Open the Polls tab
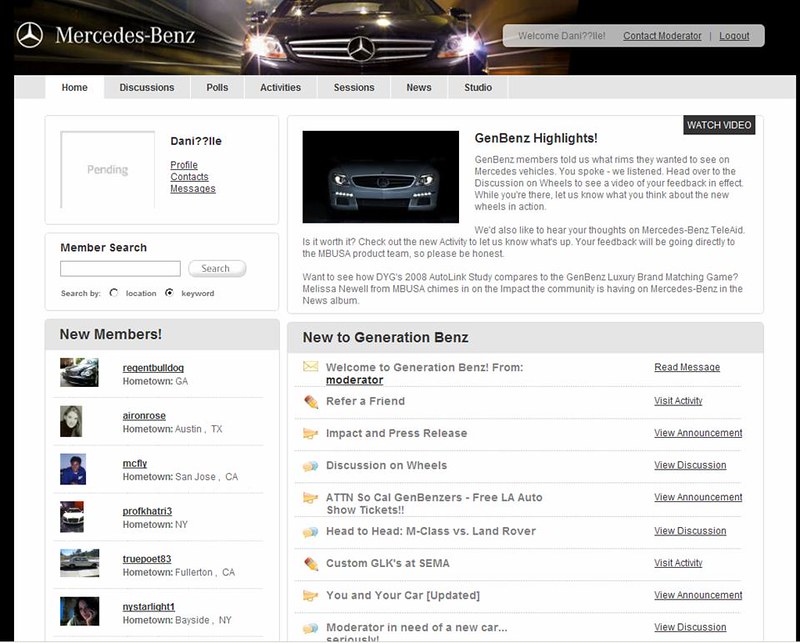This screenshot has width=800, height=643. (x=216, y=87)
